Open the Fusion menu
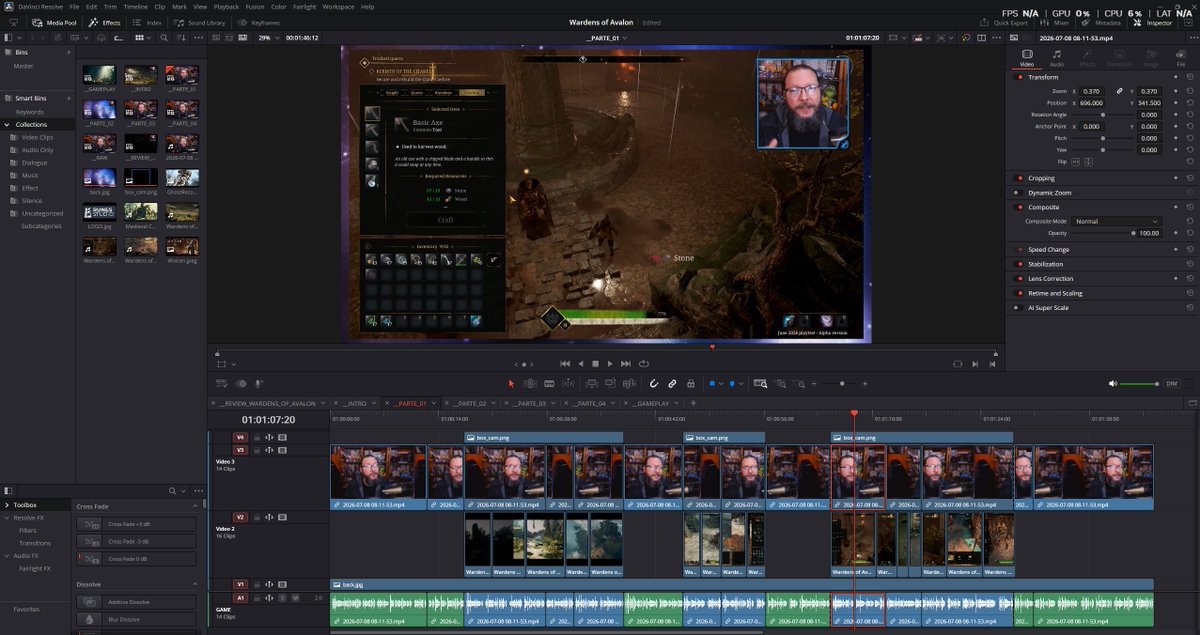Screen dimensions: 1200x635 (x=254, y=7)
